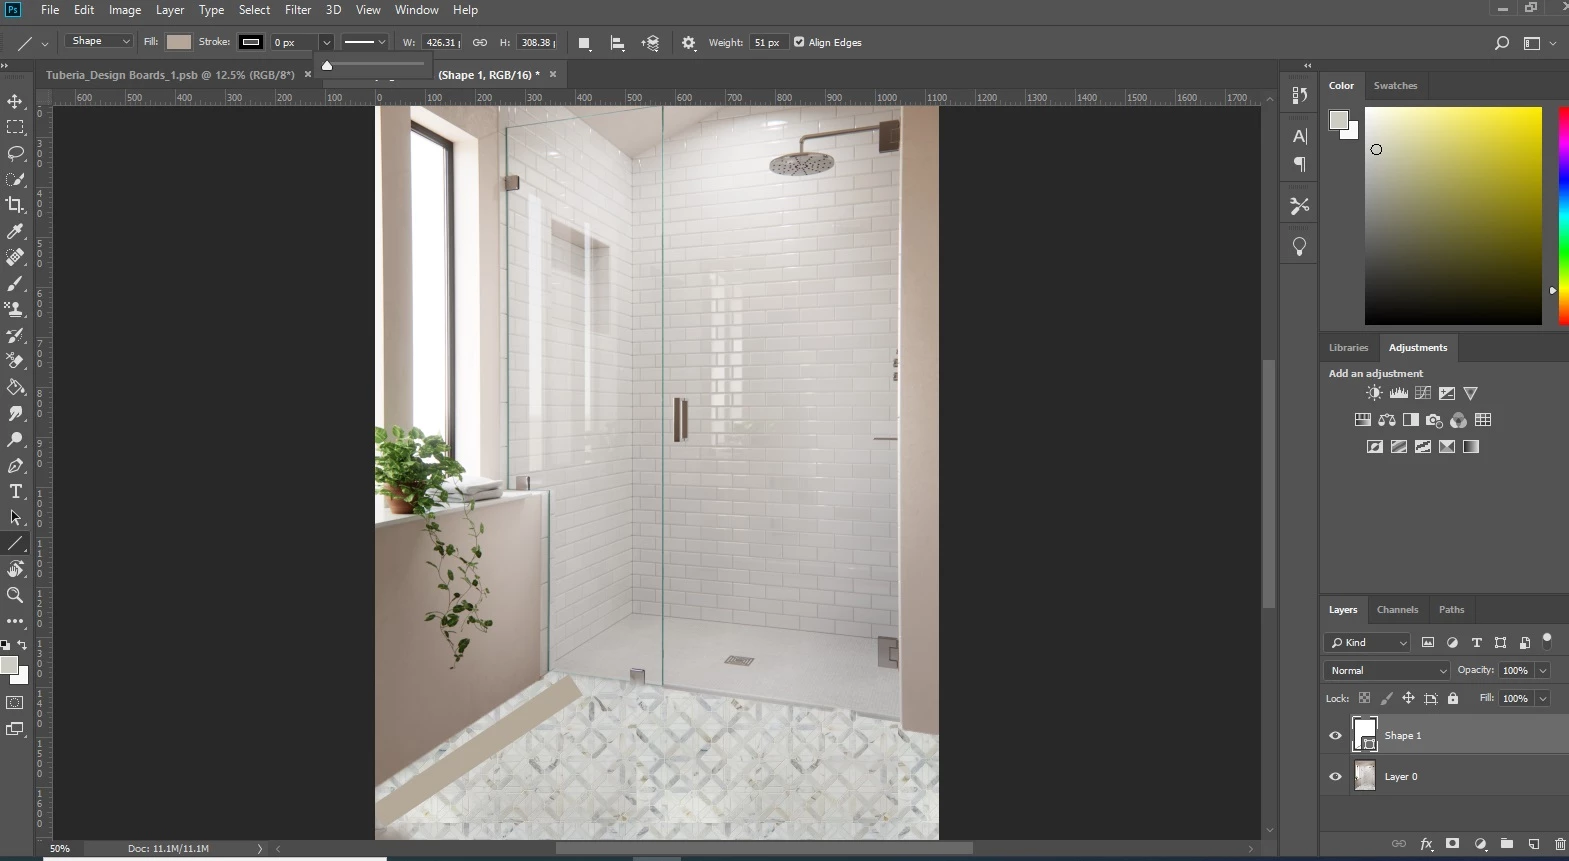The image size is (1569, 861).
Task: Toggle lock position
Action: [x=1408, y=698]
